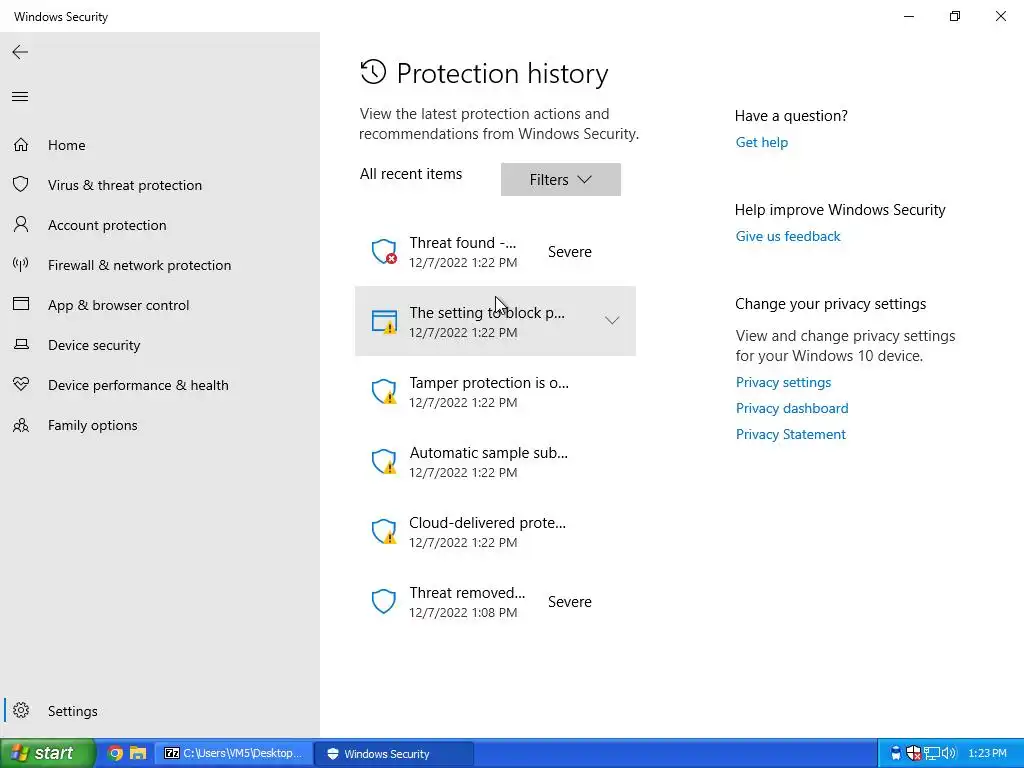
Task: Click the Virus & threat protection shield icon
Action: pos(21,184)
